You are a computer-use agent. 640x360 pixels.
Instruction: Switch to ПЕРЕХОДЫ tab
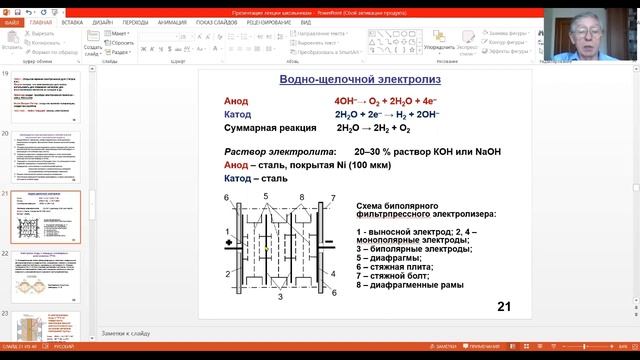tap(136, 23)
